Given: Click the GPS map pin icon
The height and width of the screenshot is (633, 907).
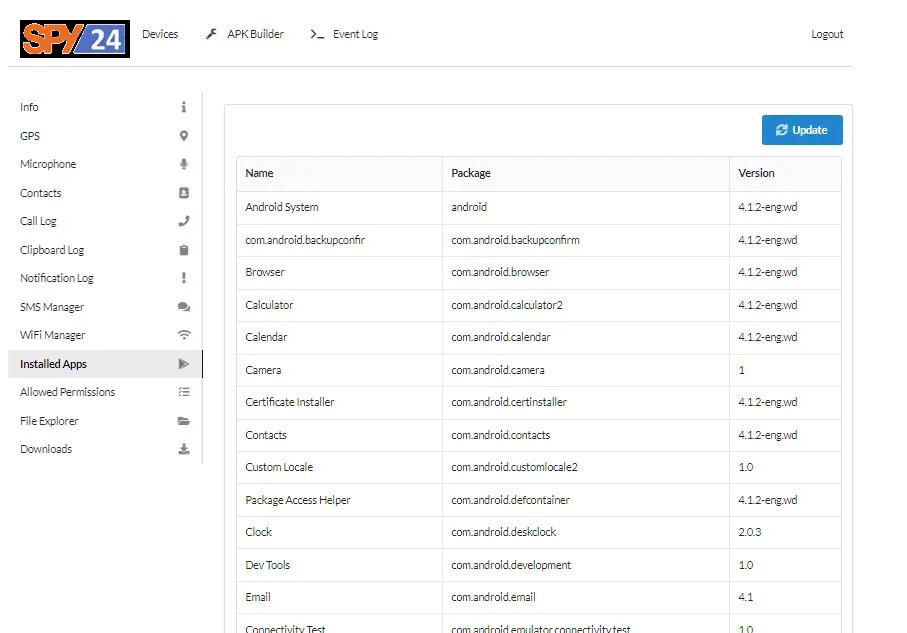Looking at the screenshot, I should (x=183, y=136).
